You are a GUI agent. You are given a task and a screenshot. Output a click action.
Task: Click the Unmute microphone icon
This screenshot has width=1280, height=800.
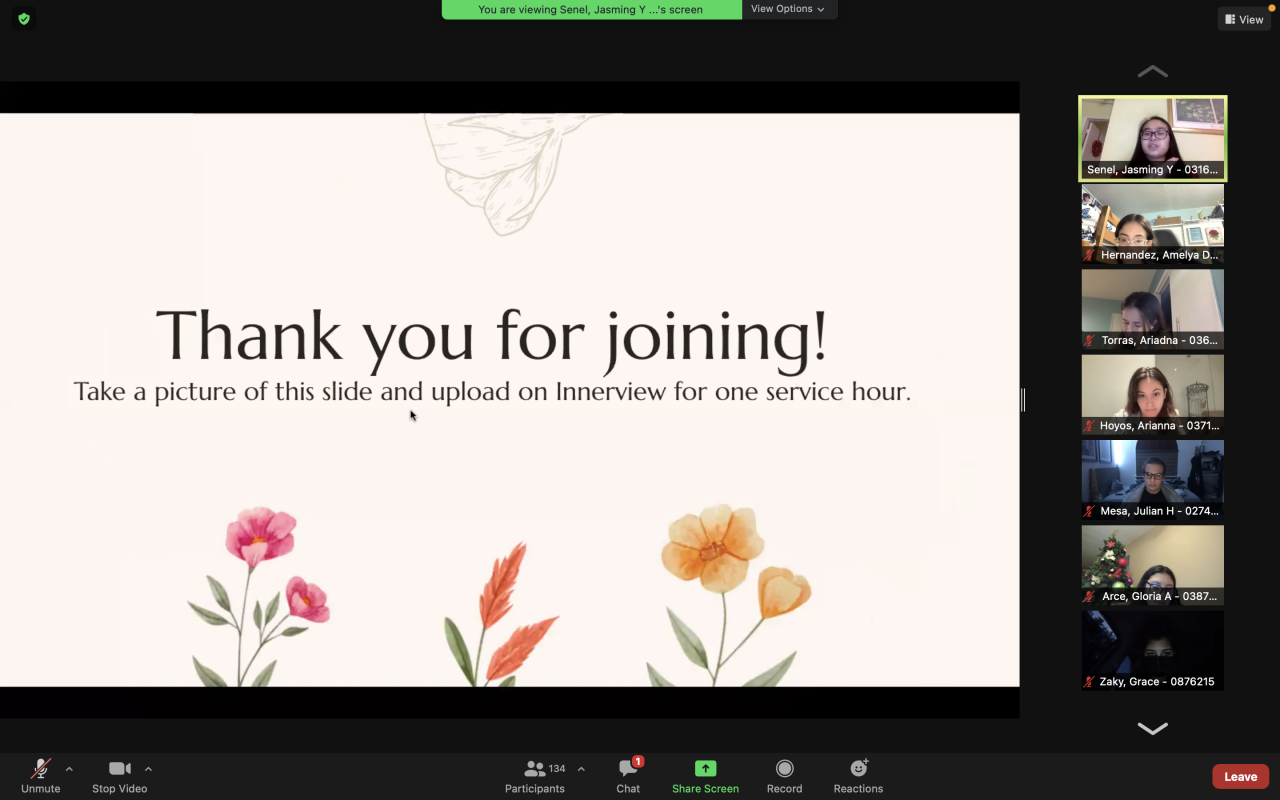(x=40, y=768)
